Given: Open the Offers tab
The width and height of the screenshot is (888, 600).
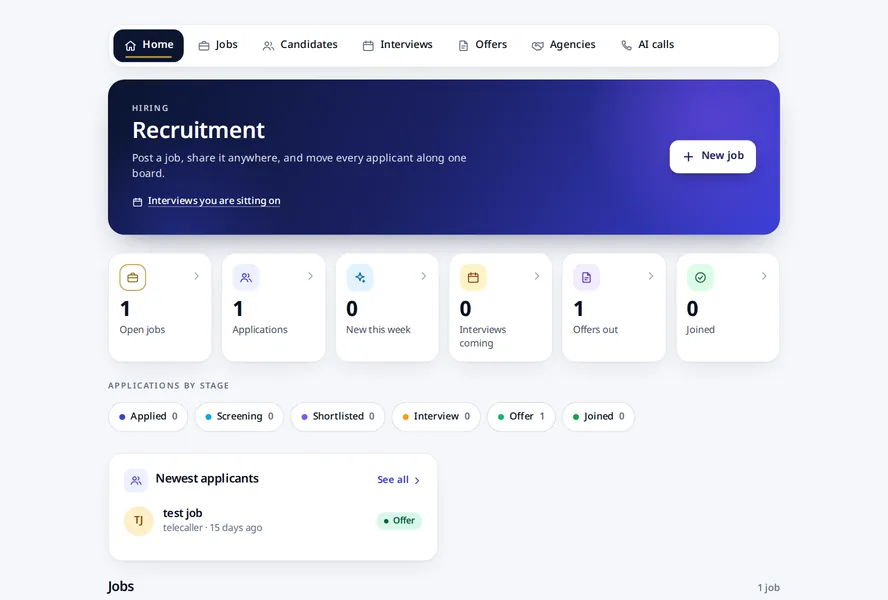Looking at the screenshot, I should (x=483, y=45).
